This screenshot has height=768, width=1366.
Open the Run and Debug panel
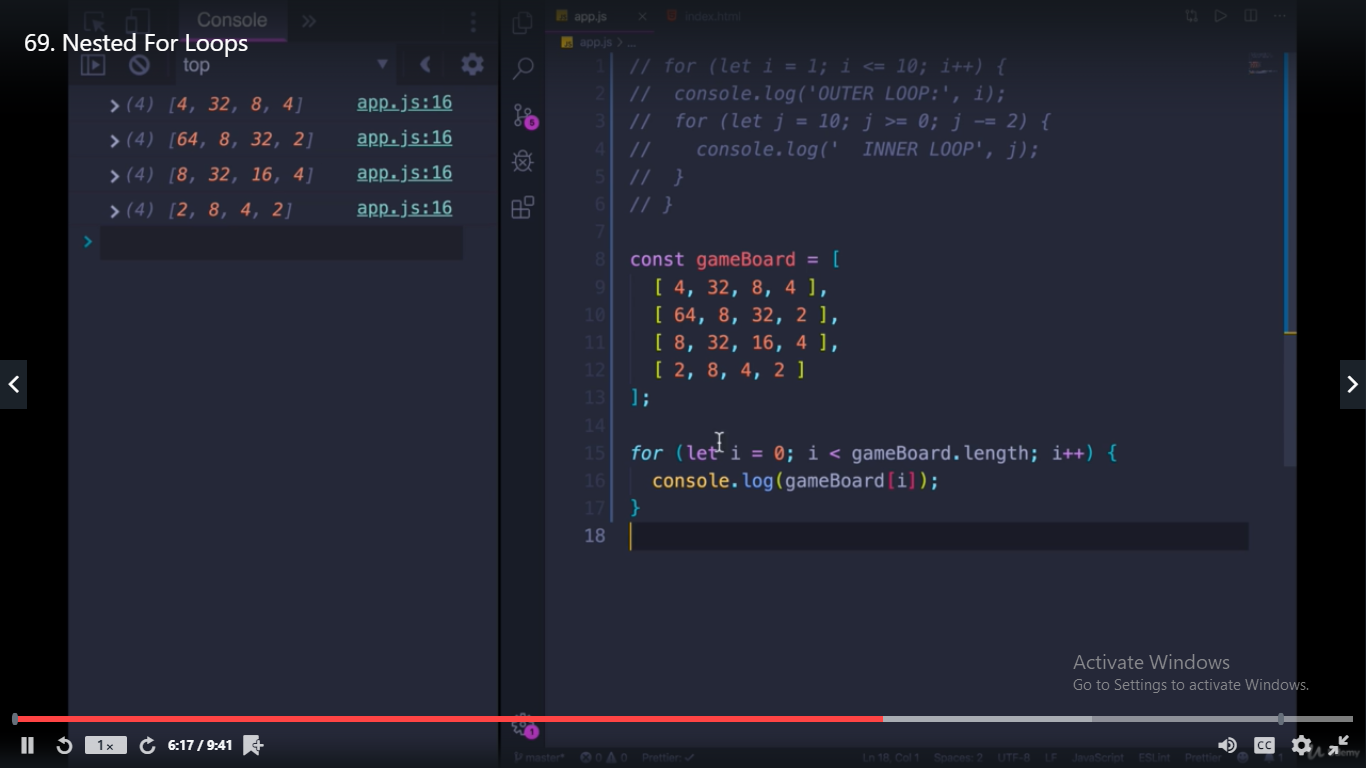[x=521, y=160]
